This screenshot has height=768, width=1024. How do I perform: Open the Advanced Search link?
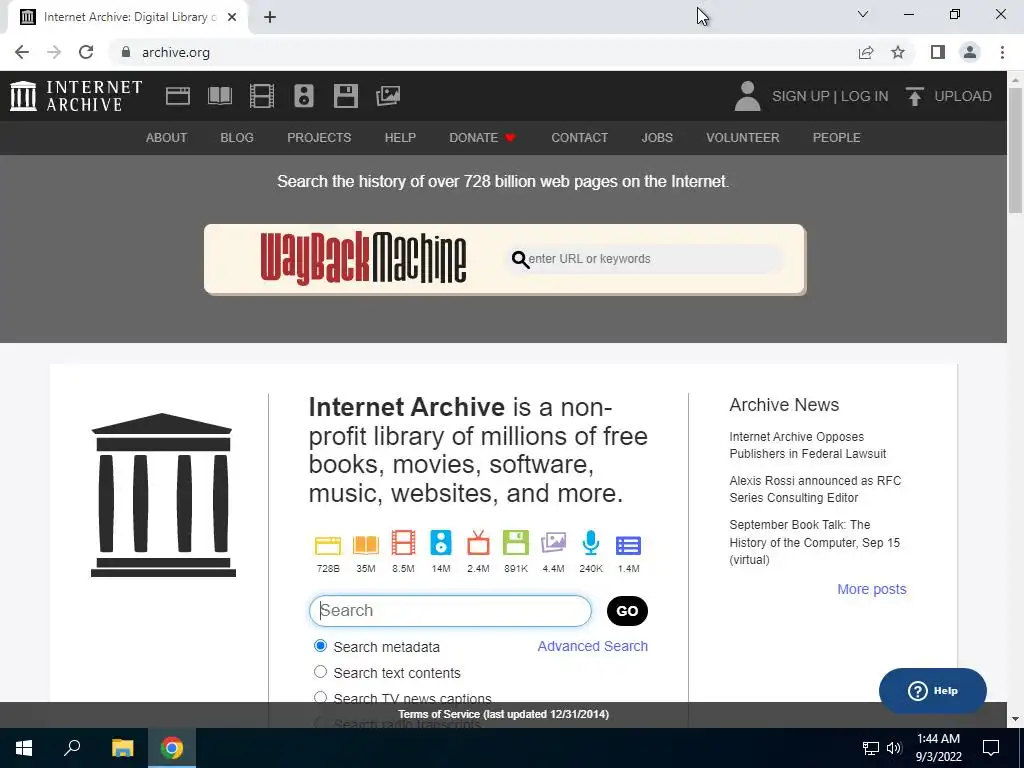coord(592,646)
